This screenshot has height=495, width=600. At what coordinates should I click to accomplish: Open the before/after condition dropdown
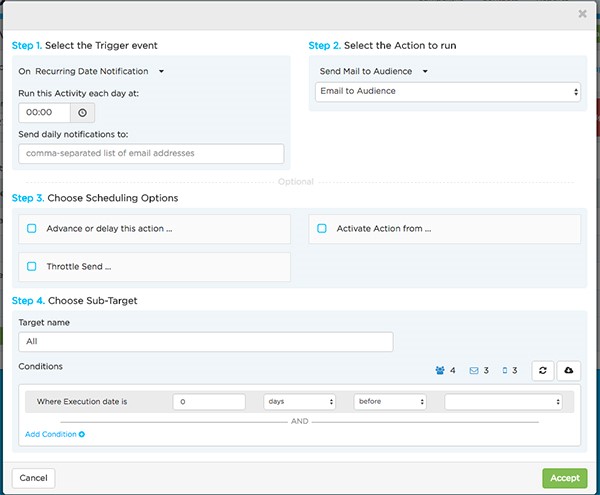click(x=390, y=402)
